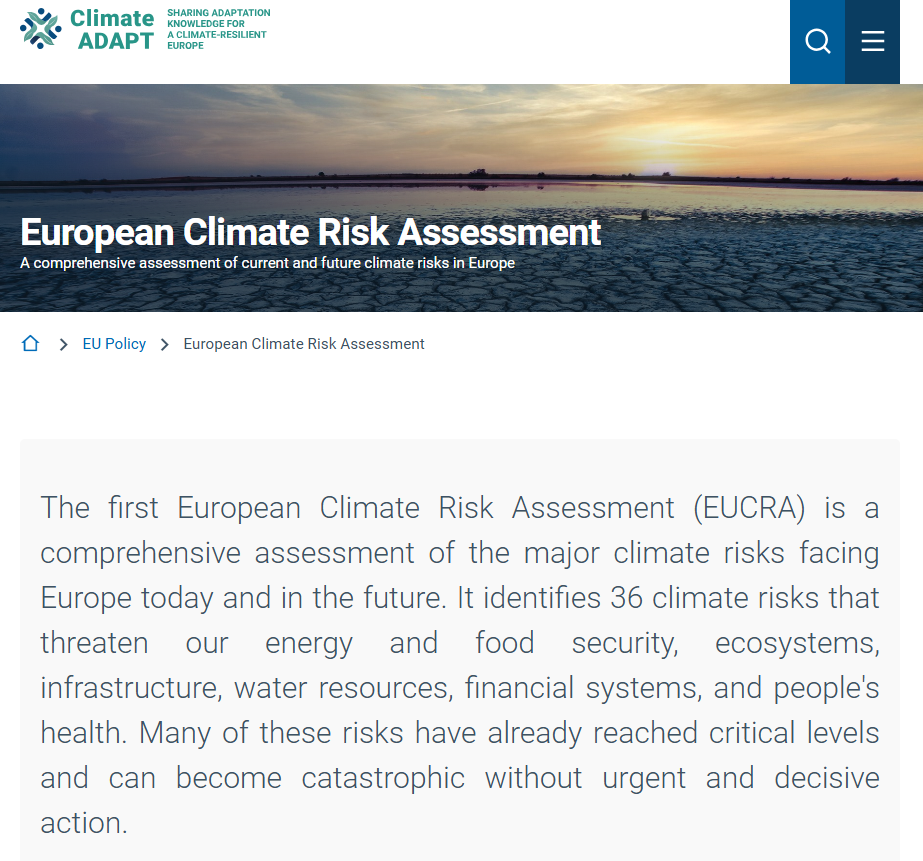
Task: Click the sunset hero banner image
Action: [461, 150]
